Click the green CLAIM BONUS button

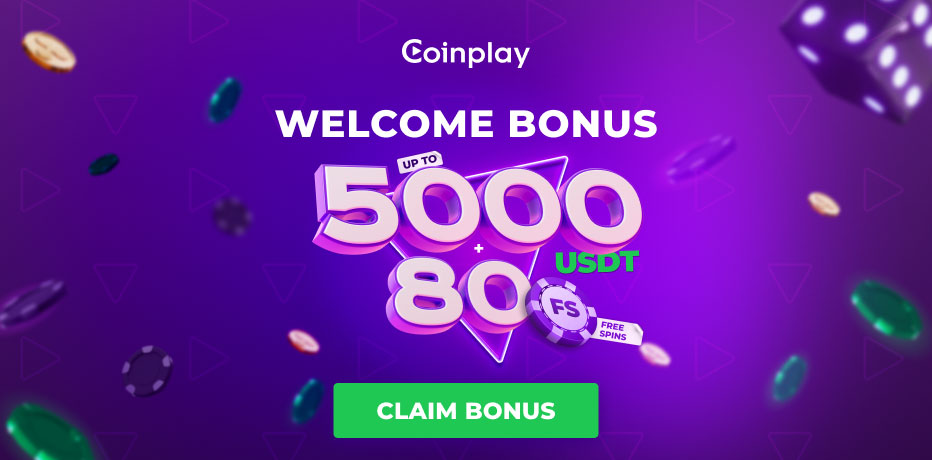pyautogui.click(x=465, y=411)
